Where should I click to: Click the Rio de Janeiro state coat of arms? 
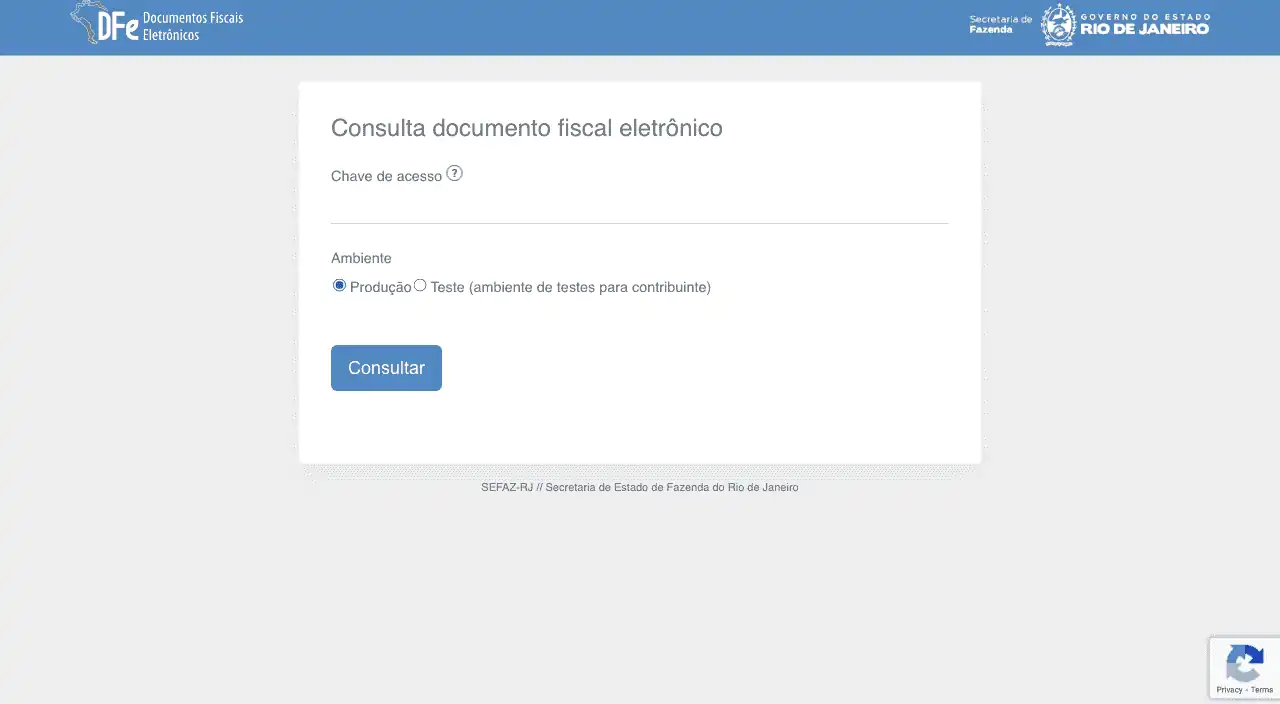pyautogui.click(x=1058, y=25)
